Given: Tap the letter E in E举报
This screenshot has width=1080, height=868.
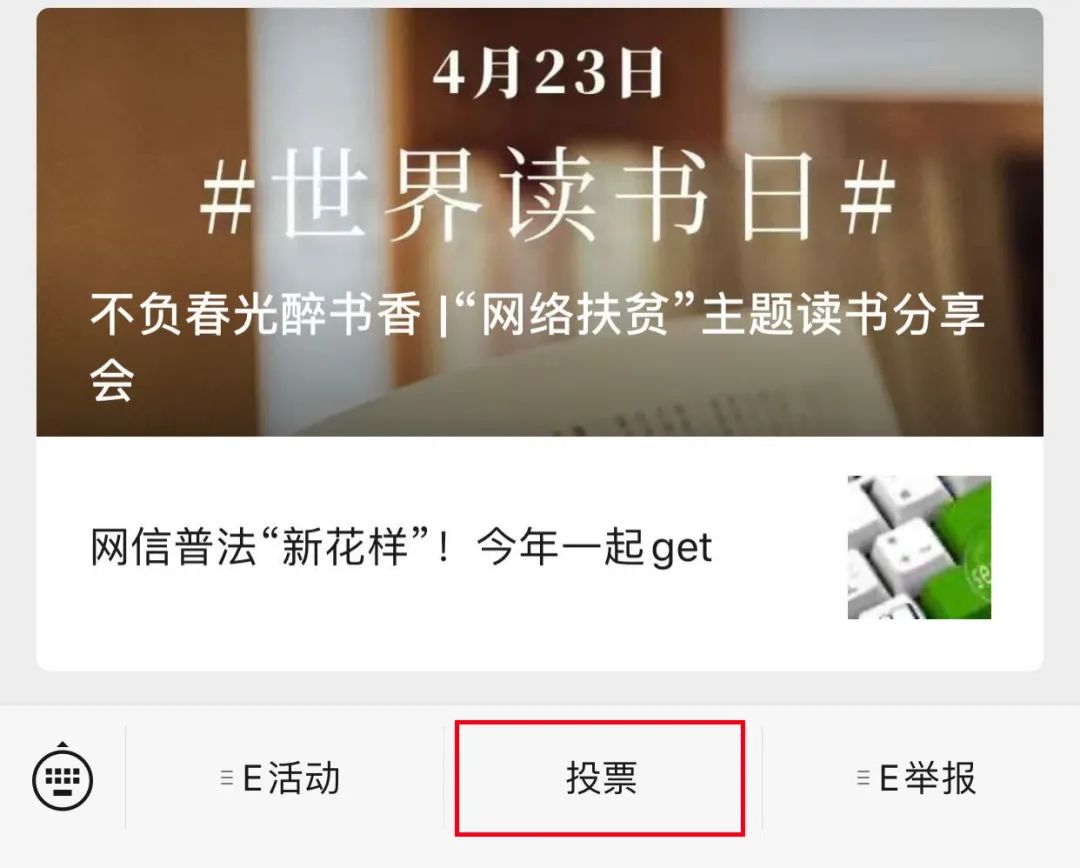Looking at the screenshot, I should click(x=889, y=778).
